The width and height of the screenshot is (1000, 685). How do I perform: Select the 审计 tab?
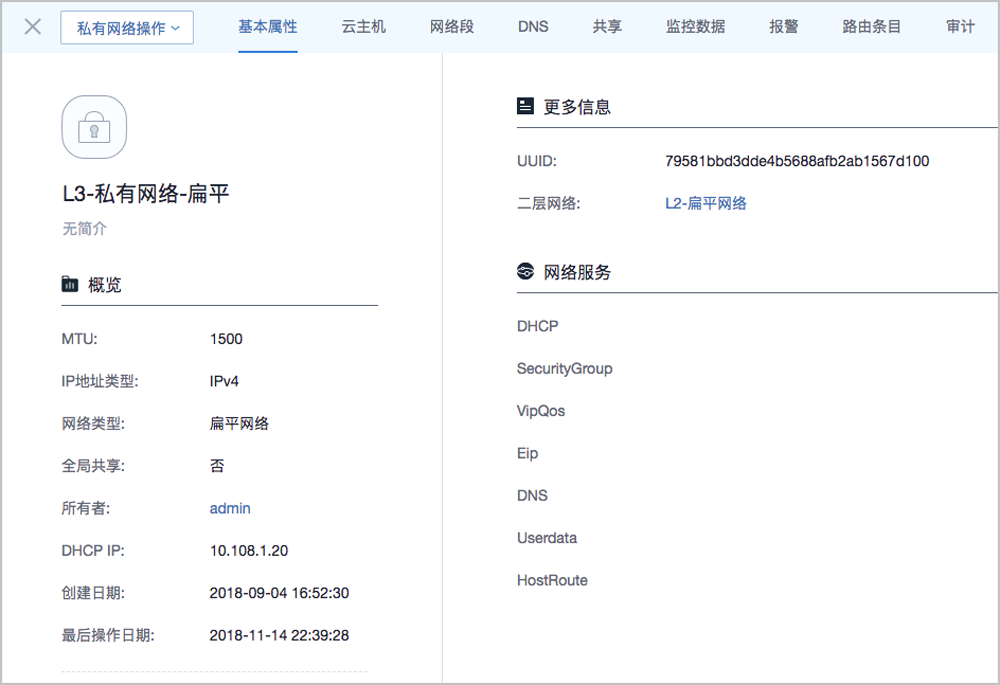click(960, 27)
